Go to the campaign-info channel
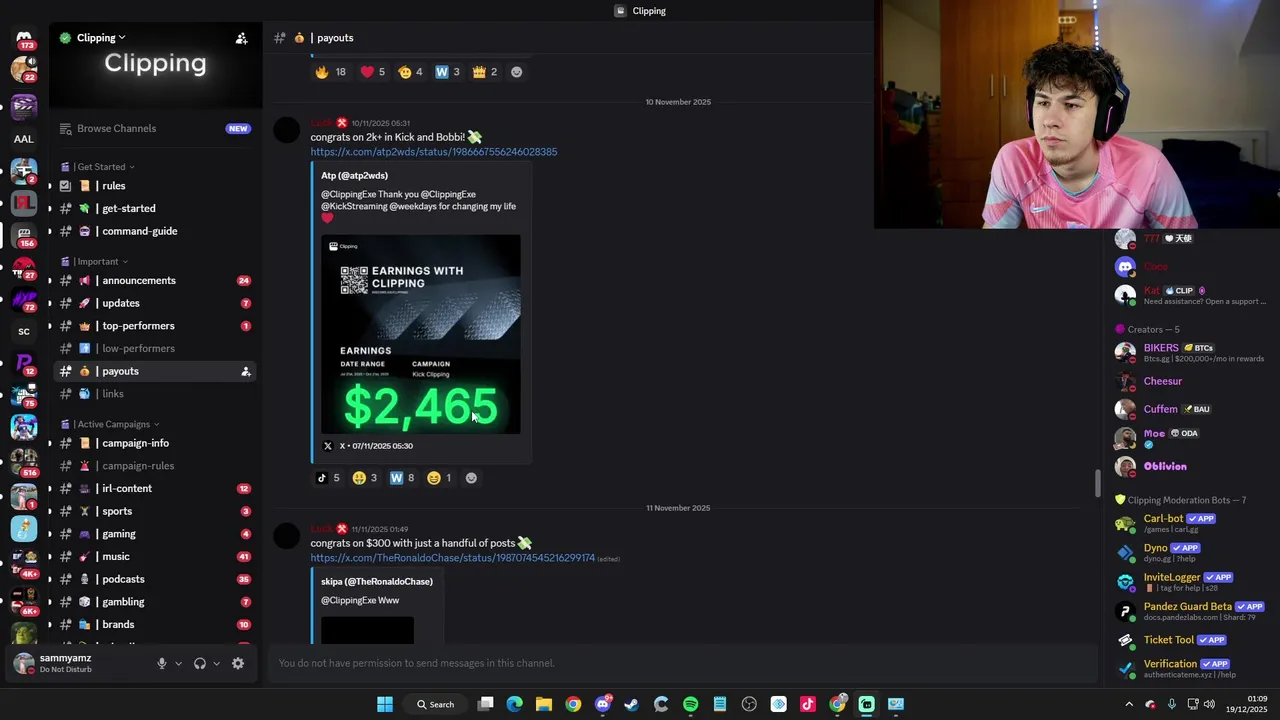The image size is (1280, 720). tap(155, 443)
